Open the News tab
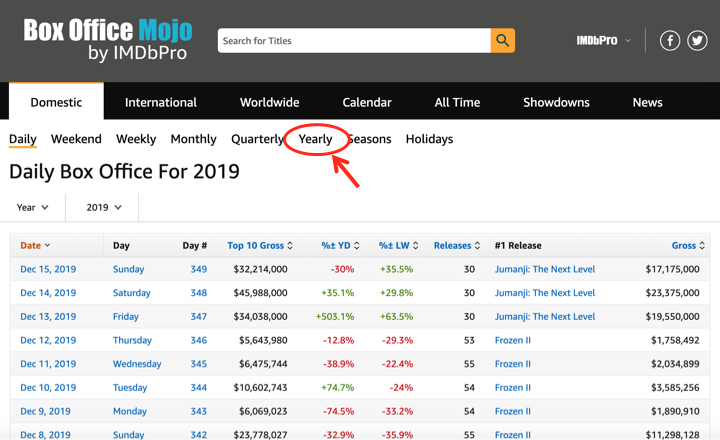This screenshot has width=720, height=440. click(x=647, y=102)
